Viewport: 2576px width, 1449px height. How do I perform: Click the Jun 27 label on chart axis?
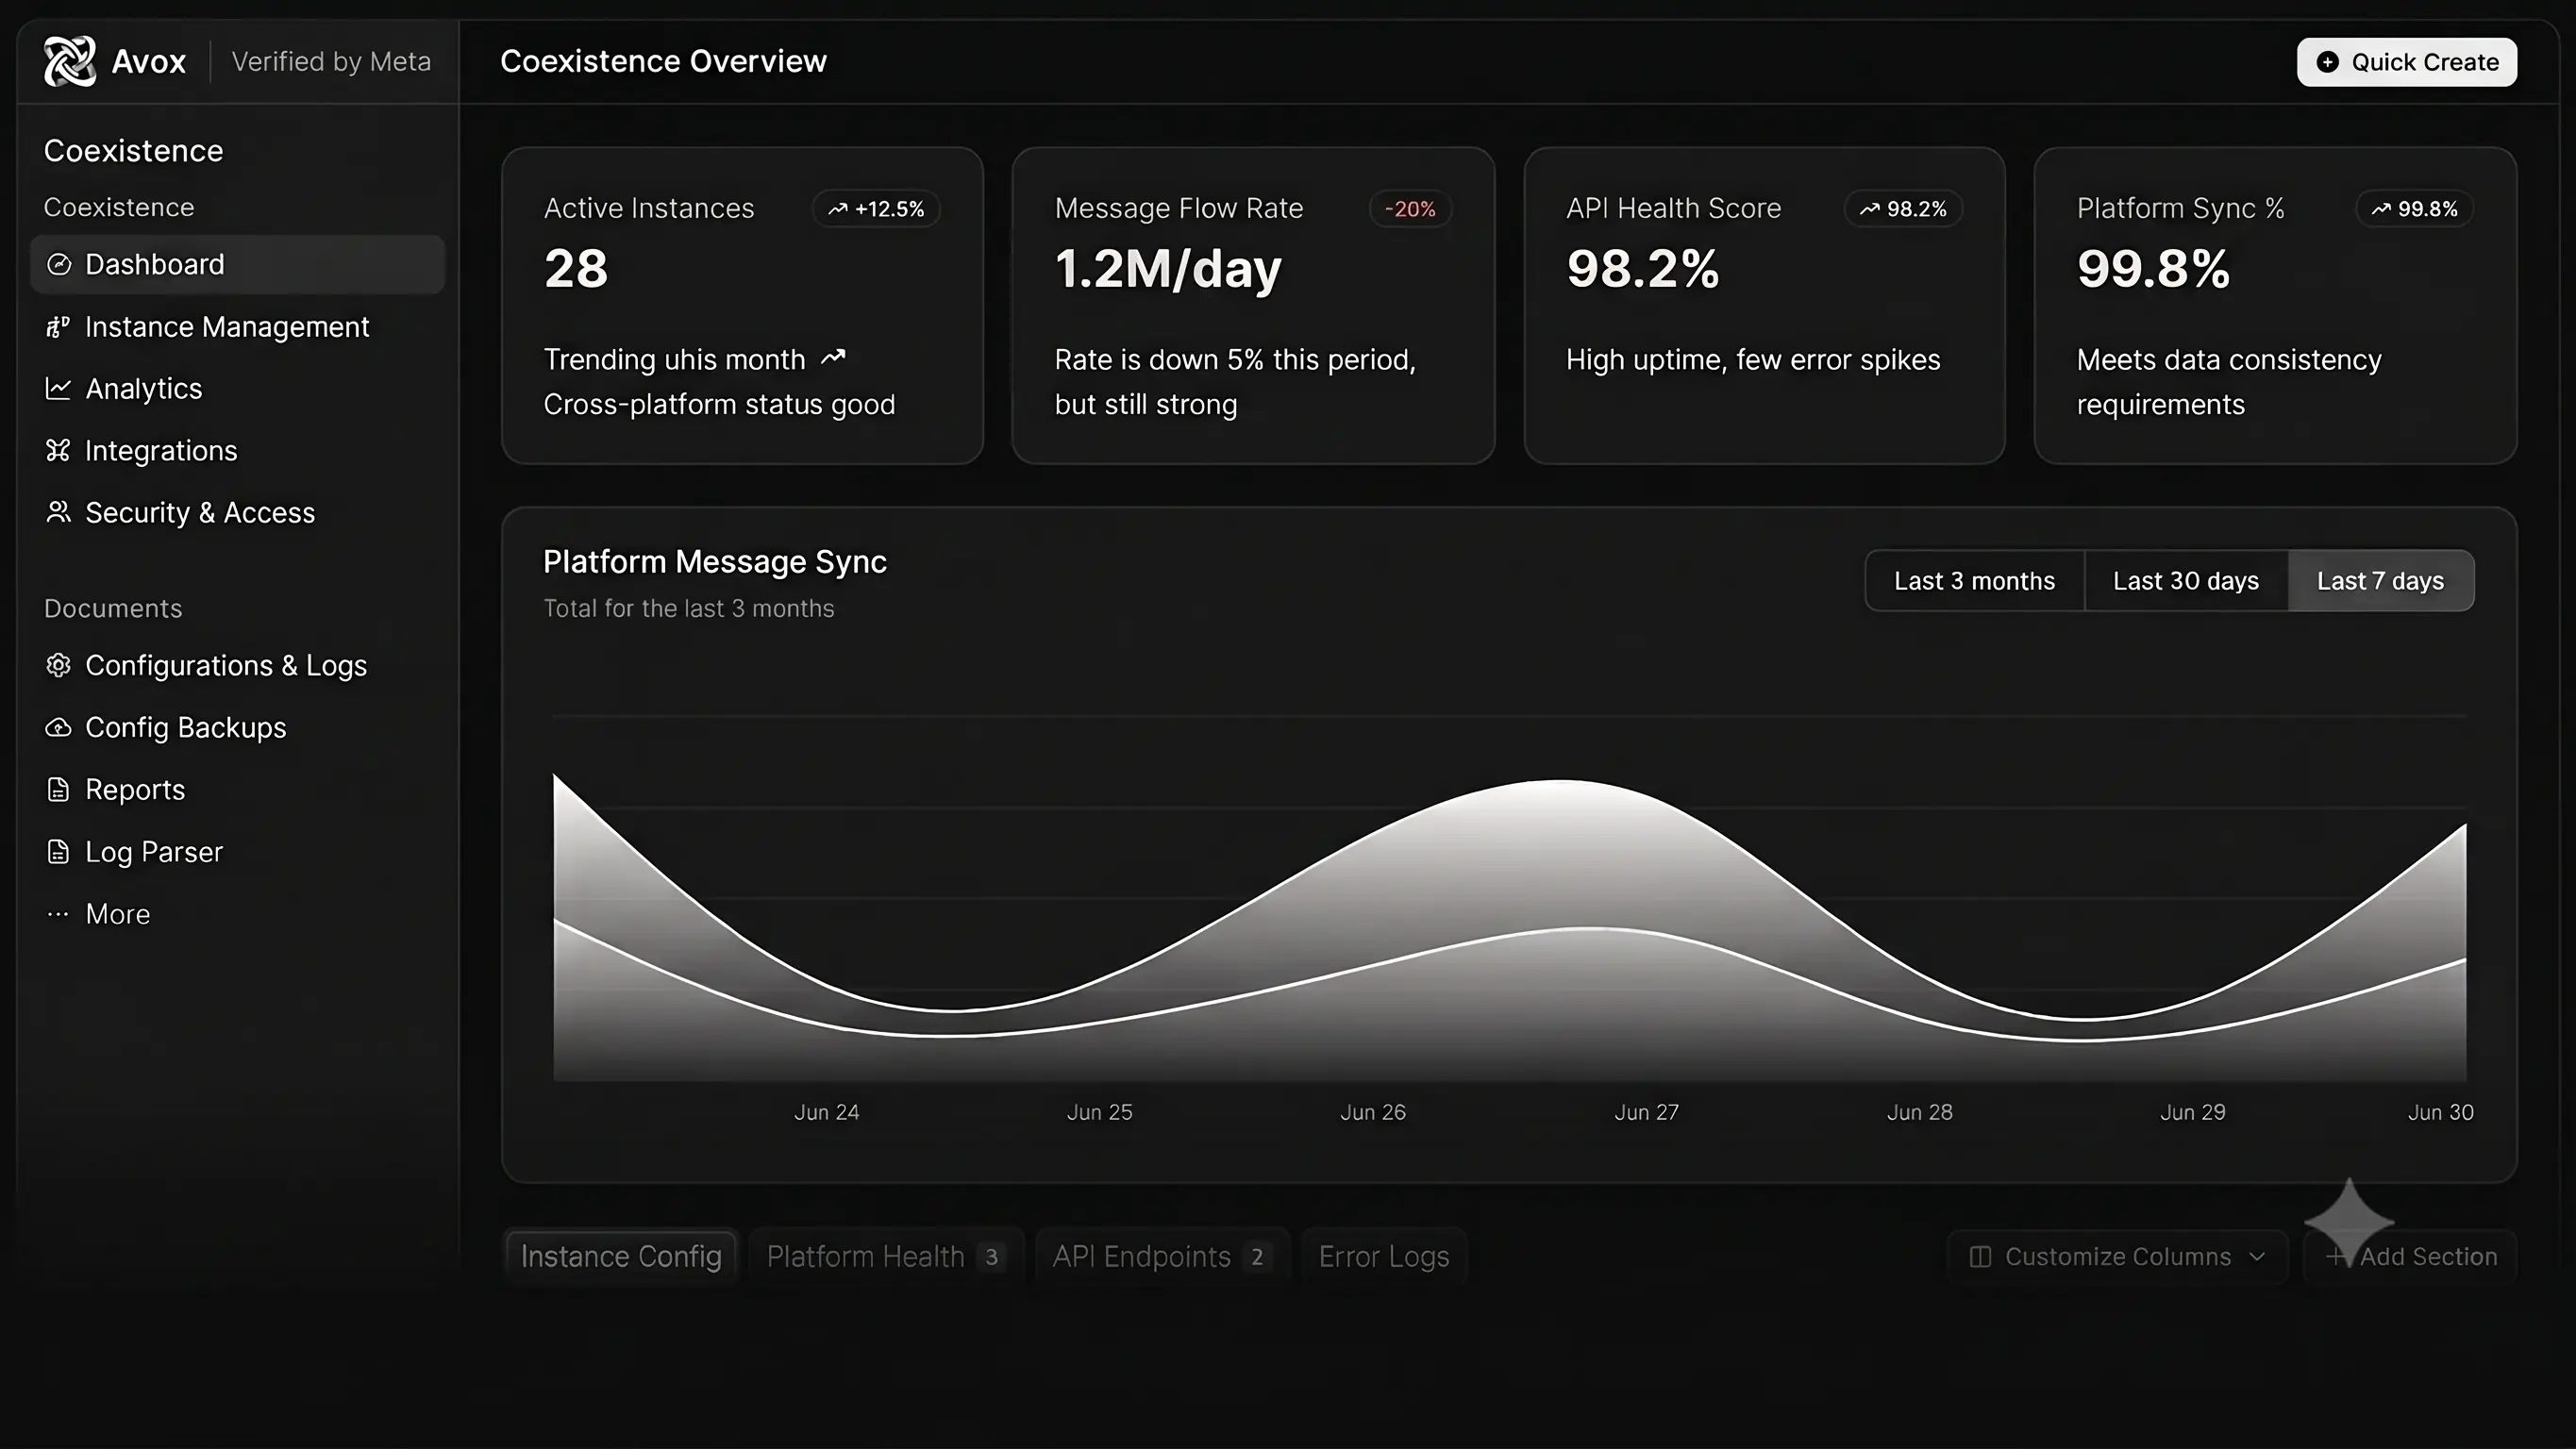1646,1112
